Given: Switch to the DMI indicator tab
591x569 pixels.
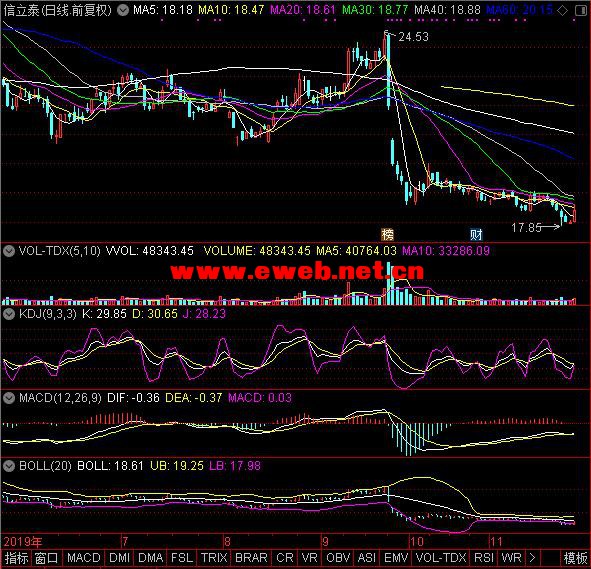Looking at the screenshot, I should (119, 558).
